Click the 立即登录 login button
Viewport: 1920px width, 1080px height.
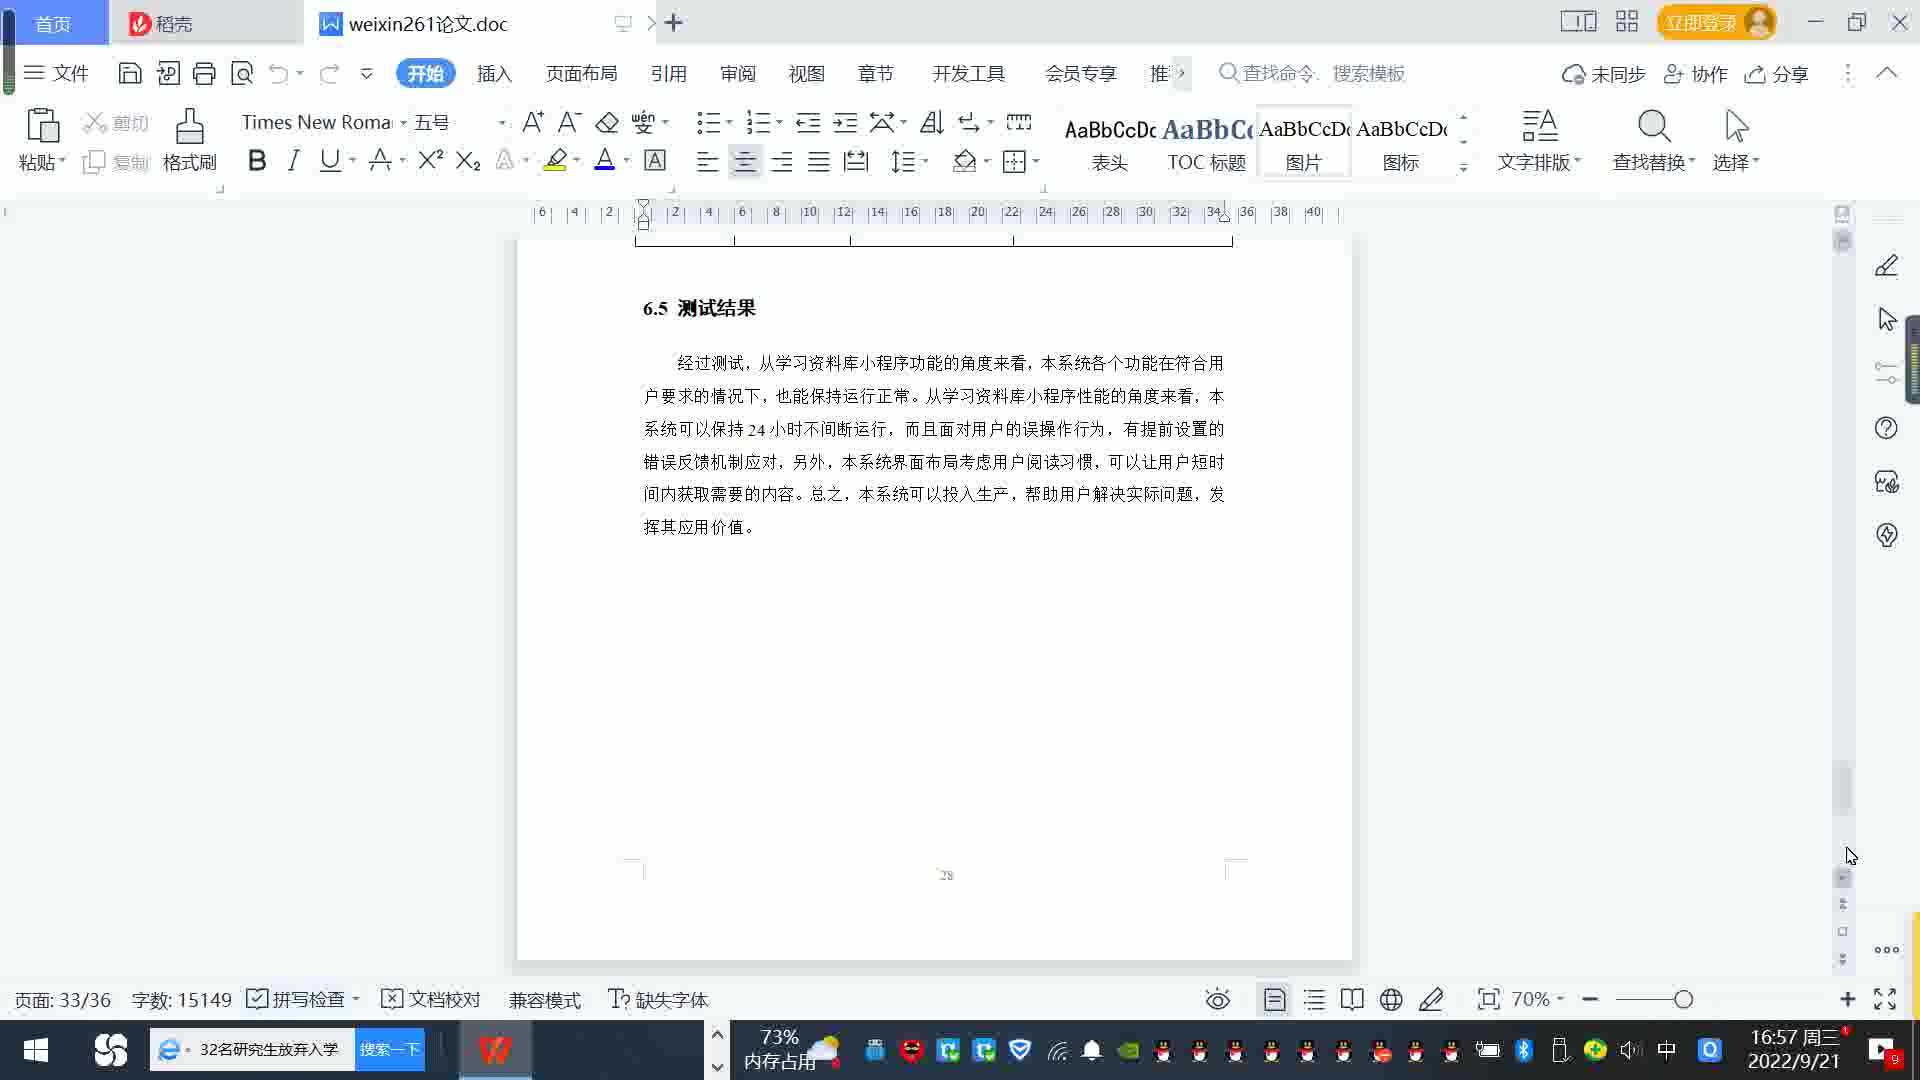[1716, 22]
